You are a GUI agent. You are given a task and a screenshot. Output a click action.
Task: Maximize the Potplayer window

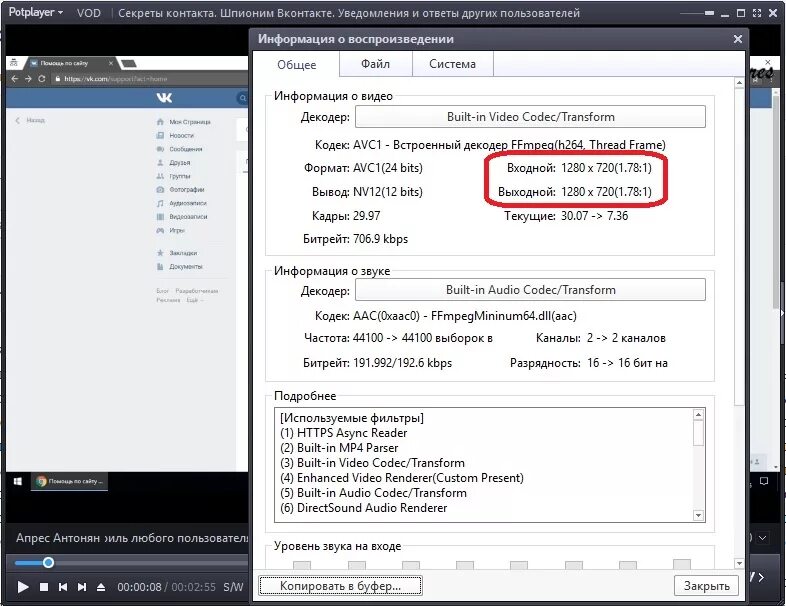point(741,14)
